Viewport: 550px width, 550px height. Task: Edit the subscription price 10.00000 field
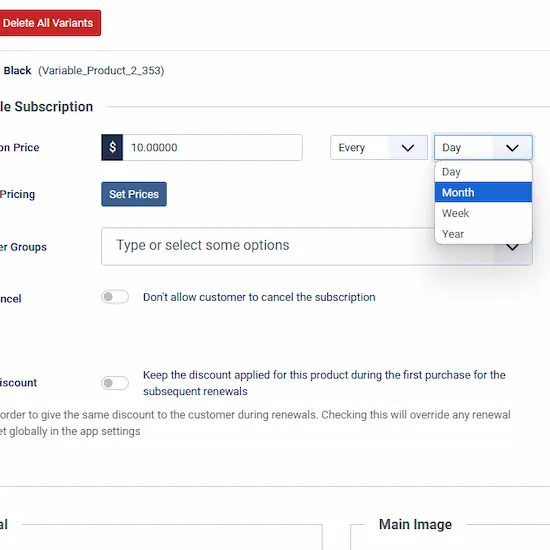click(x=212, y=147)
